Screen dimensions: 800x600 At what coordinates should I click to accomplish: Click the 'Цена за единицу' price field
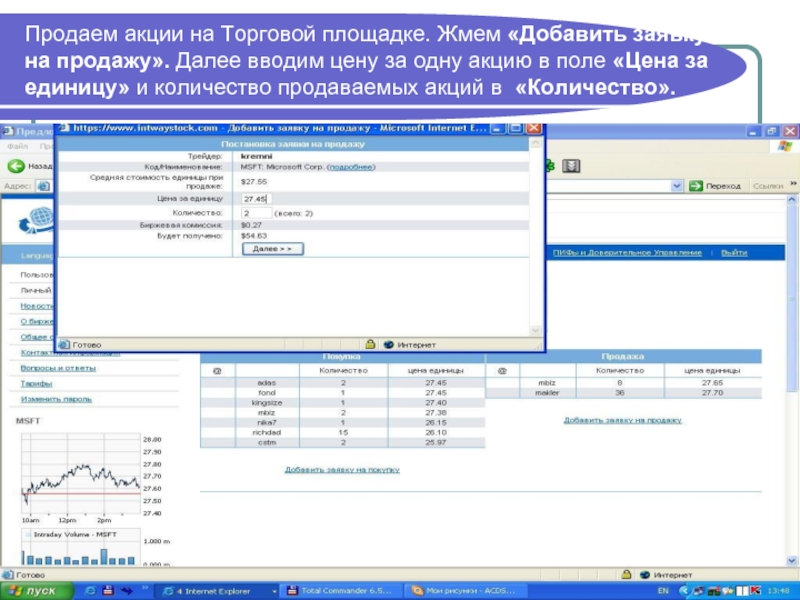point(262,199)
